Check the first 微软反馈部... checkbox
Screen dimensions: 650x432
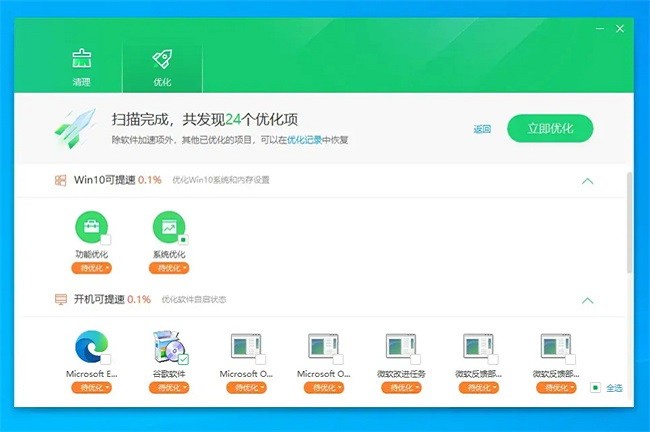(x=493, y=359)
